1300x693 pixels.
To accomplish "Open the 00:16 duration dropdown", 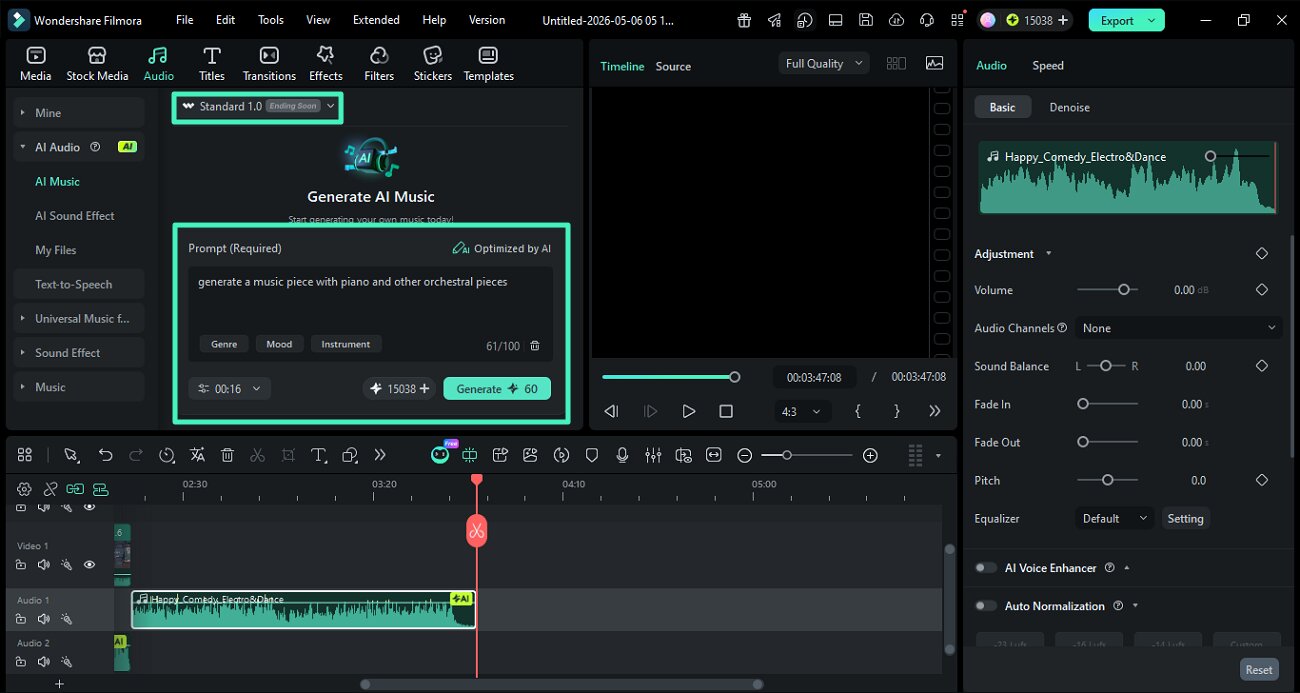I will click(229, 388).
